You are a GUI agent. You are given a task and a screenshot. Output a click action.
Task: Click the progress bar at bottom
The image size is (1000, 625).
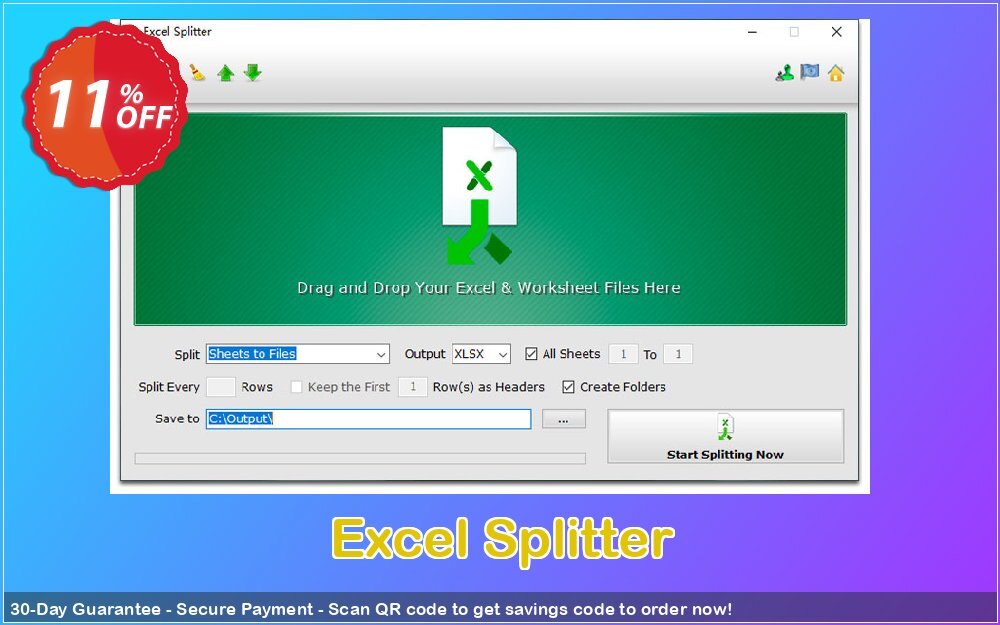[x=360, y=459]
